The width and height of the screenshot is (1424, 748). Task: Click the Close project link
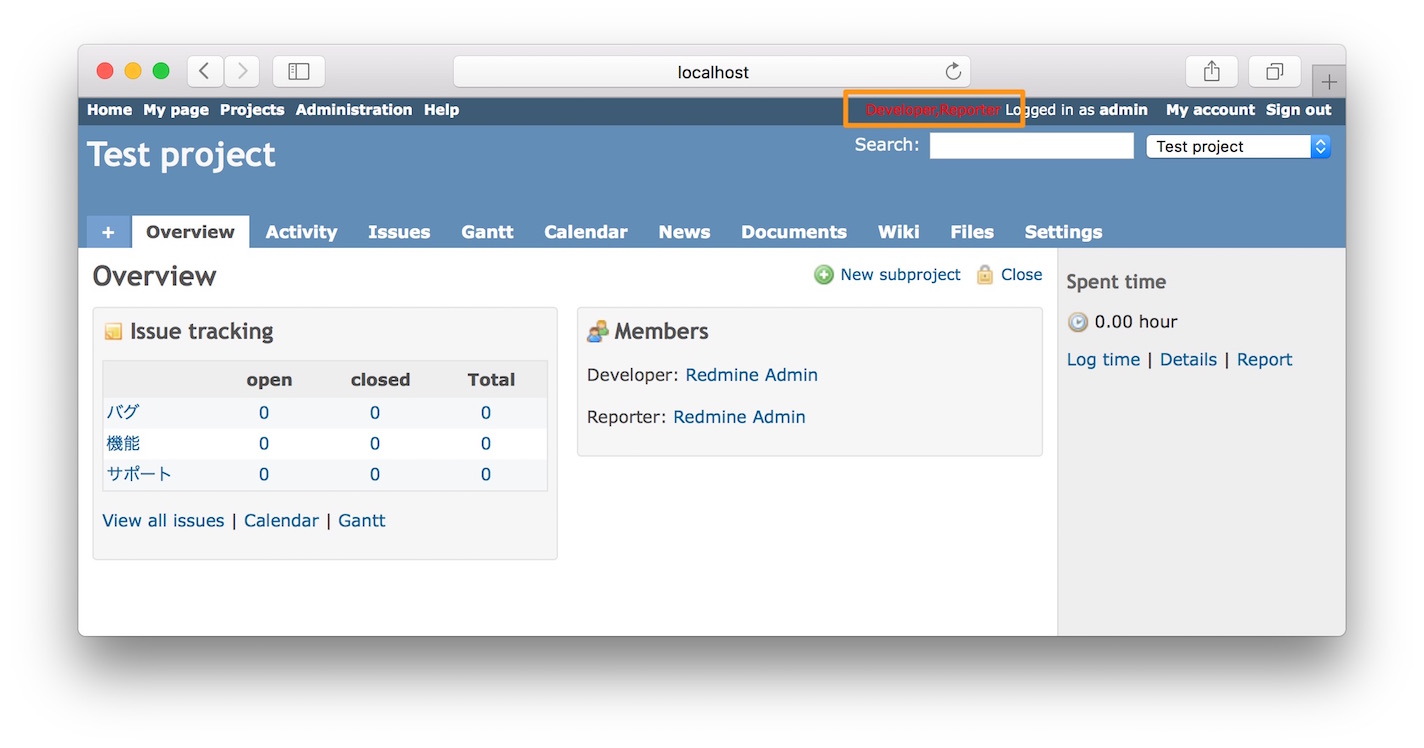pos(1022,275)
